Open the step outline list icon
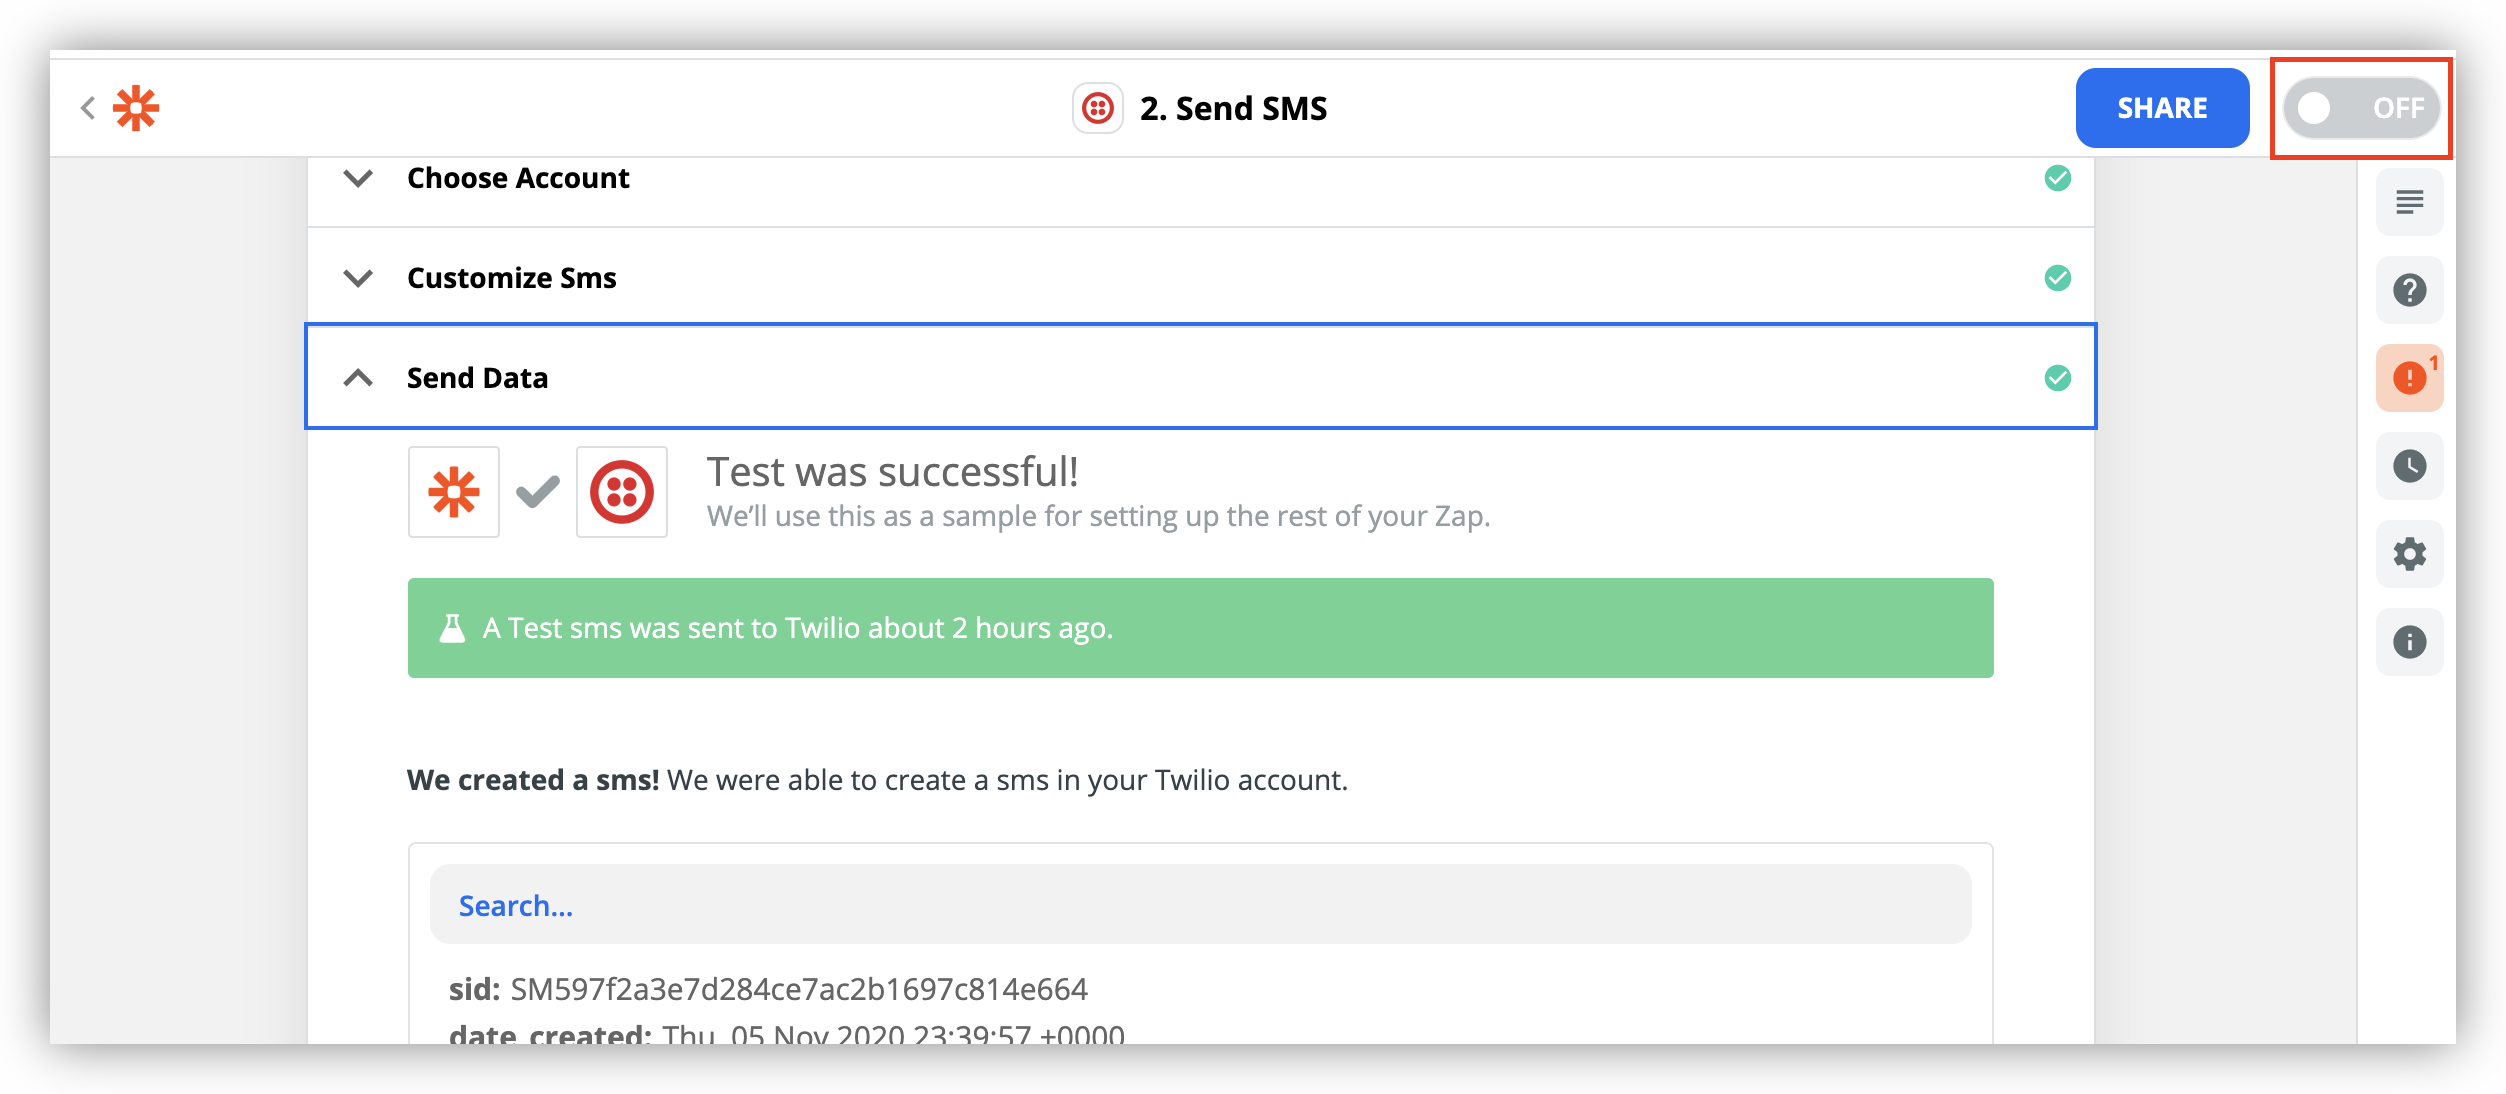The height and width of the screenshot is (1094, 2506). pos(2409,203)
